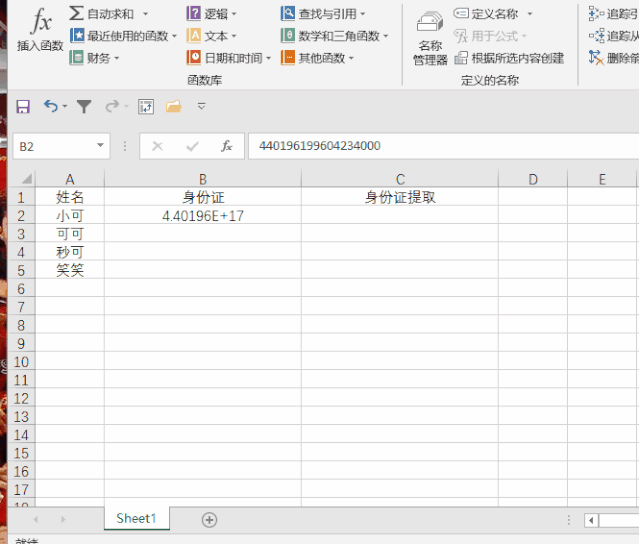Image resolution: width=639 pixels, height=544 pixels.
Task: Open the Date & Time (日期和时间) functions menu
Action: tap(229, 58)
